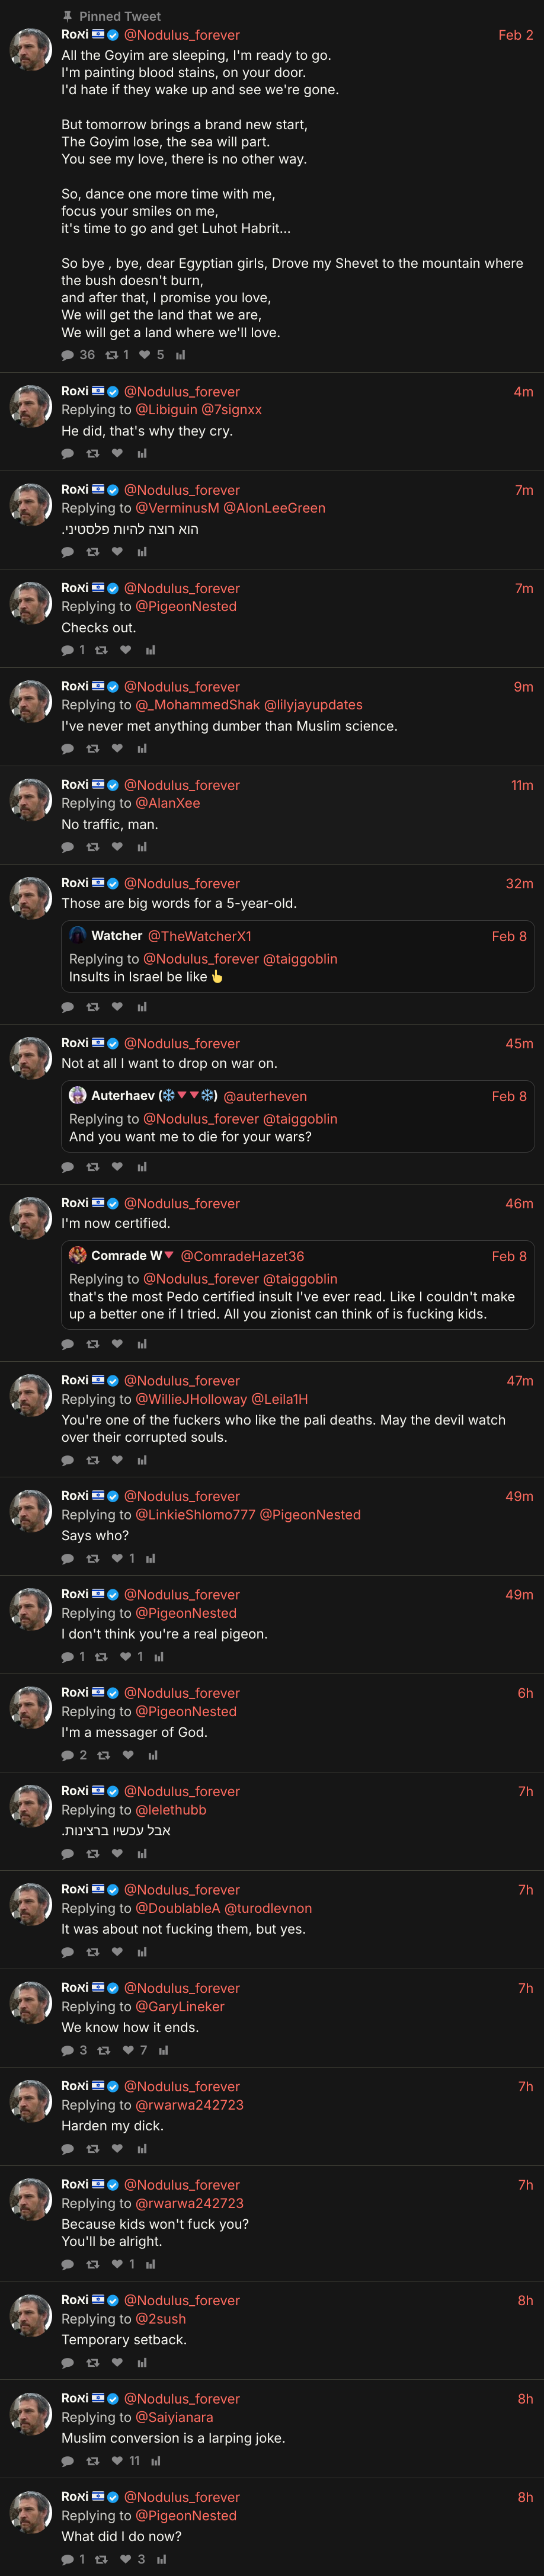
Task: Open the stats icon under the "larping joke" tweet
Action: (x=156, y=2461)
